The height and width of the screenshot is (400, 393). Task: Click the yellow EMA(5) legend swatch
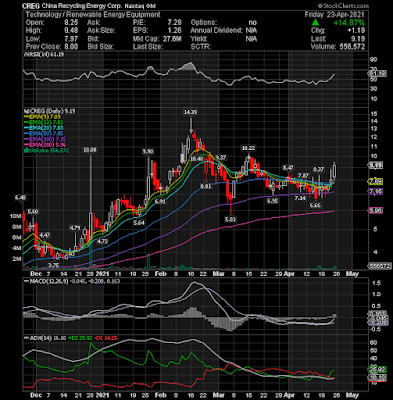pyautogui.click(x=25, y=117)
